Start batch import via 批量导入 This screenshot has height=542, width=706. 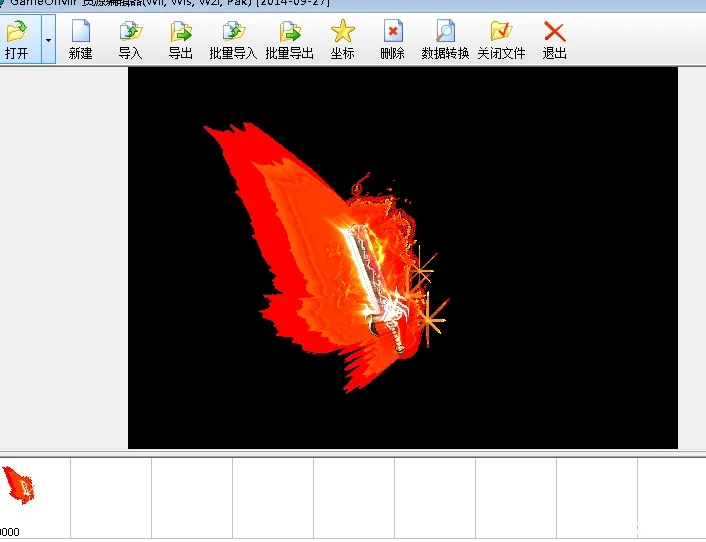[233, 39]
